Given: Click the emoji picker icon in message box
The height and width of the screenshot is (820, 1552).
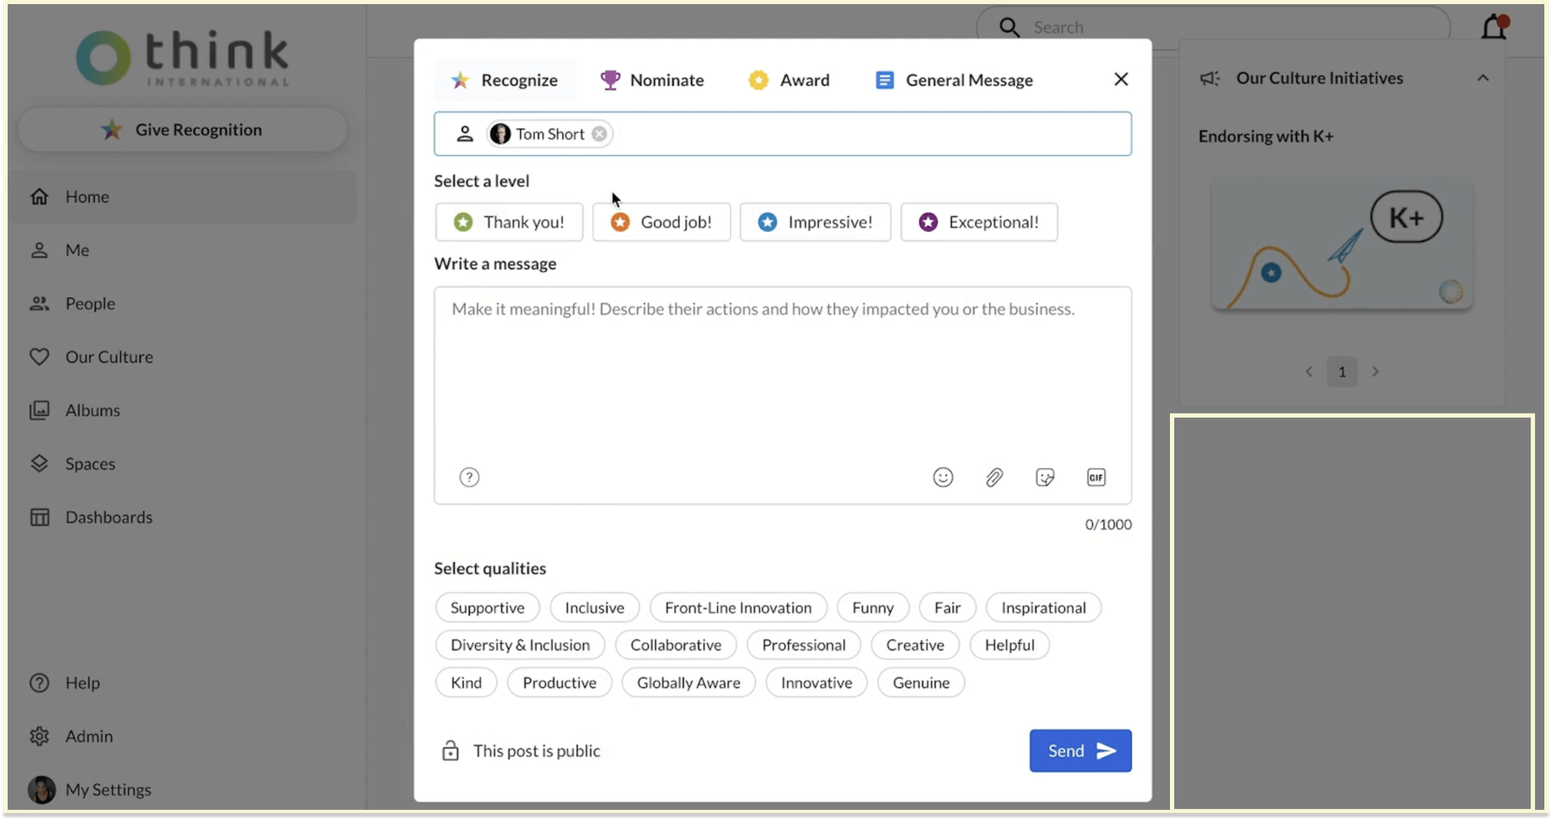Looking at the screenshot, I should point(943,477).
